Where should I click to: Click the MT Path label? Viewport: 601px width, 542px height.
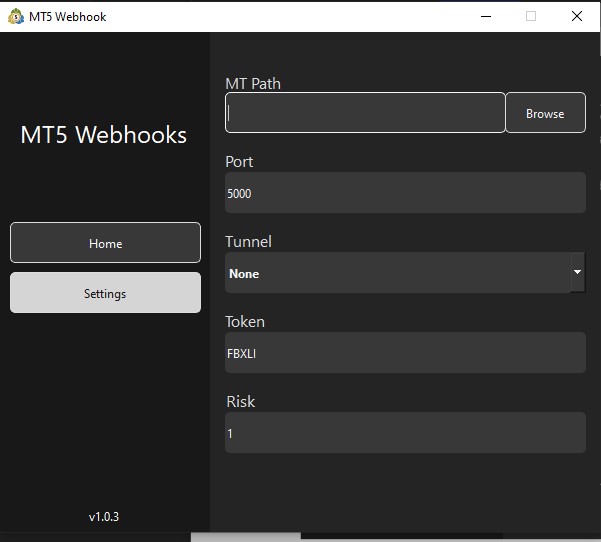[253, 84]
